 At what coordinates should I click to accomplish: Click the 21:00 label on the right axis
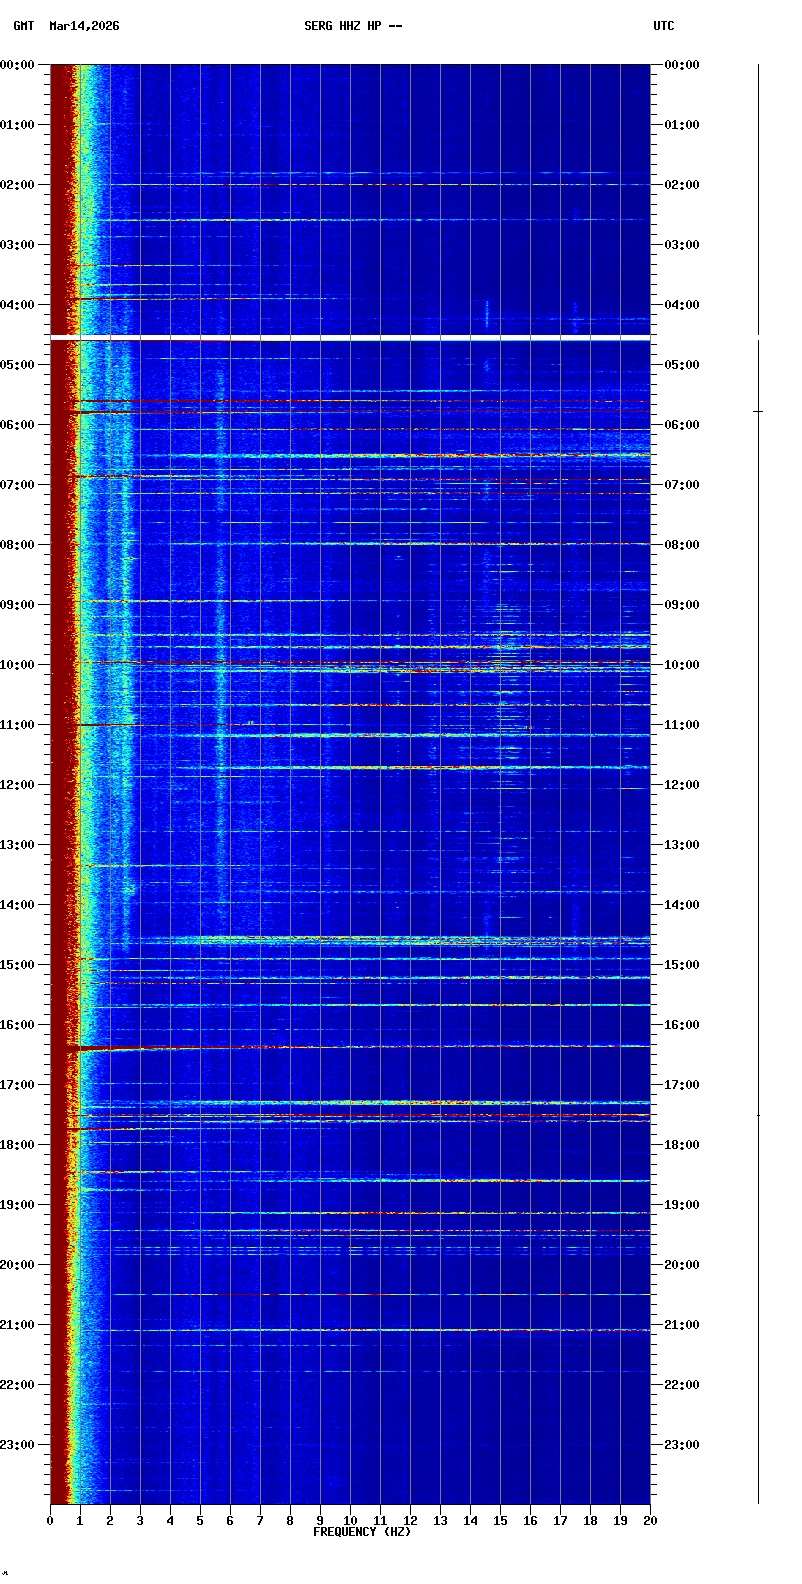pyautogui.click(x=682, y=1325)
